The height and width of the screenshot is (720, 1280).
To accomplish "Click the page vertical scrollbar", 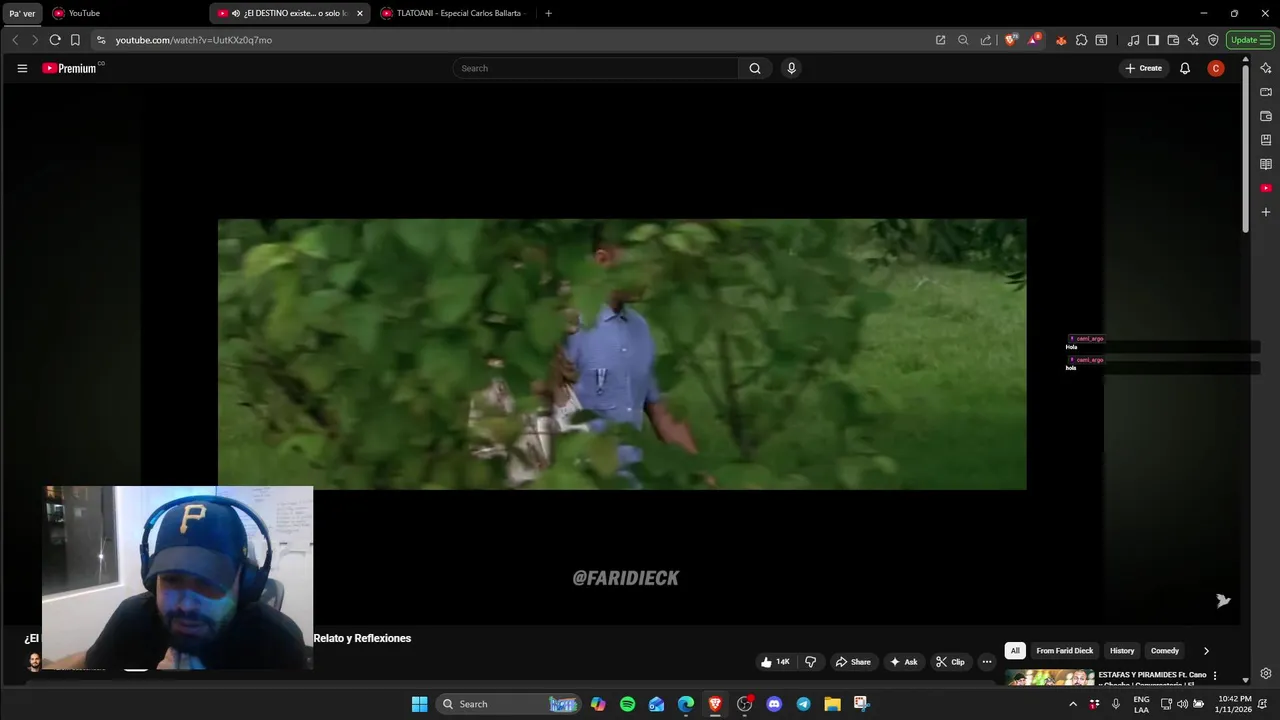I will click(x=1245, y=150).
